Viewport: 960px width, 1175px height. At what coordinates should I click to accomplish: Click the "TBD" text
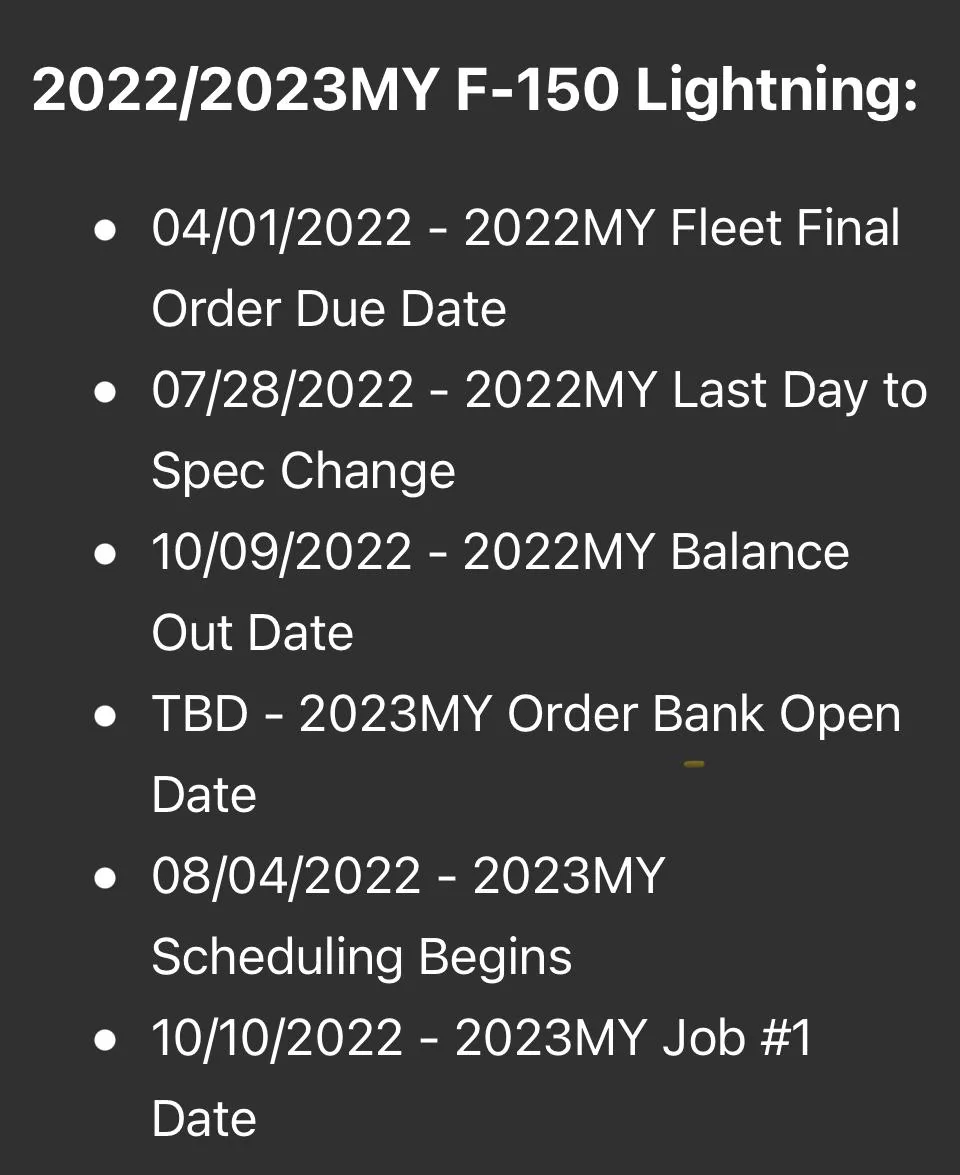pyautogui.click(x=200, y=716)
